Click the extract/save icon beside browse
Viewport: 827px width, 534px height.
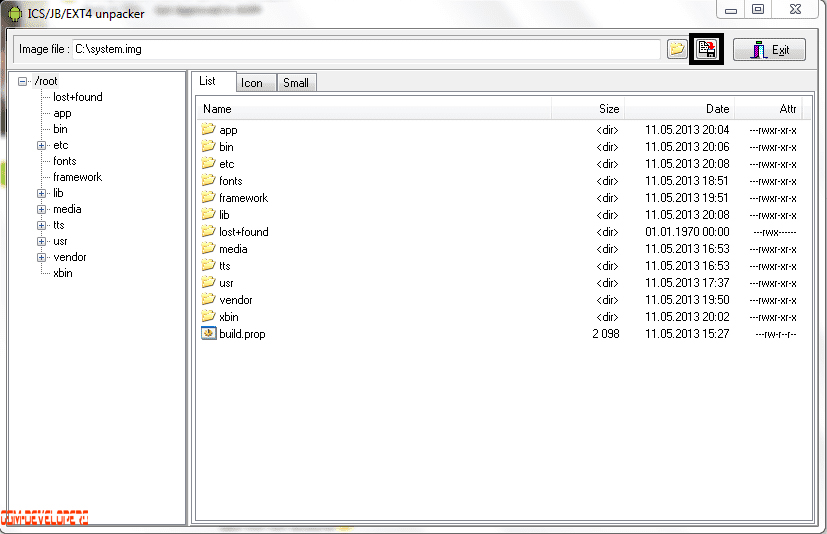707,50
